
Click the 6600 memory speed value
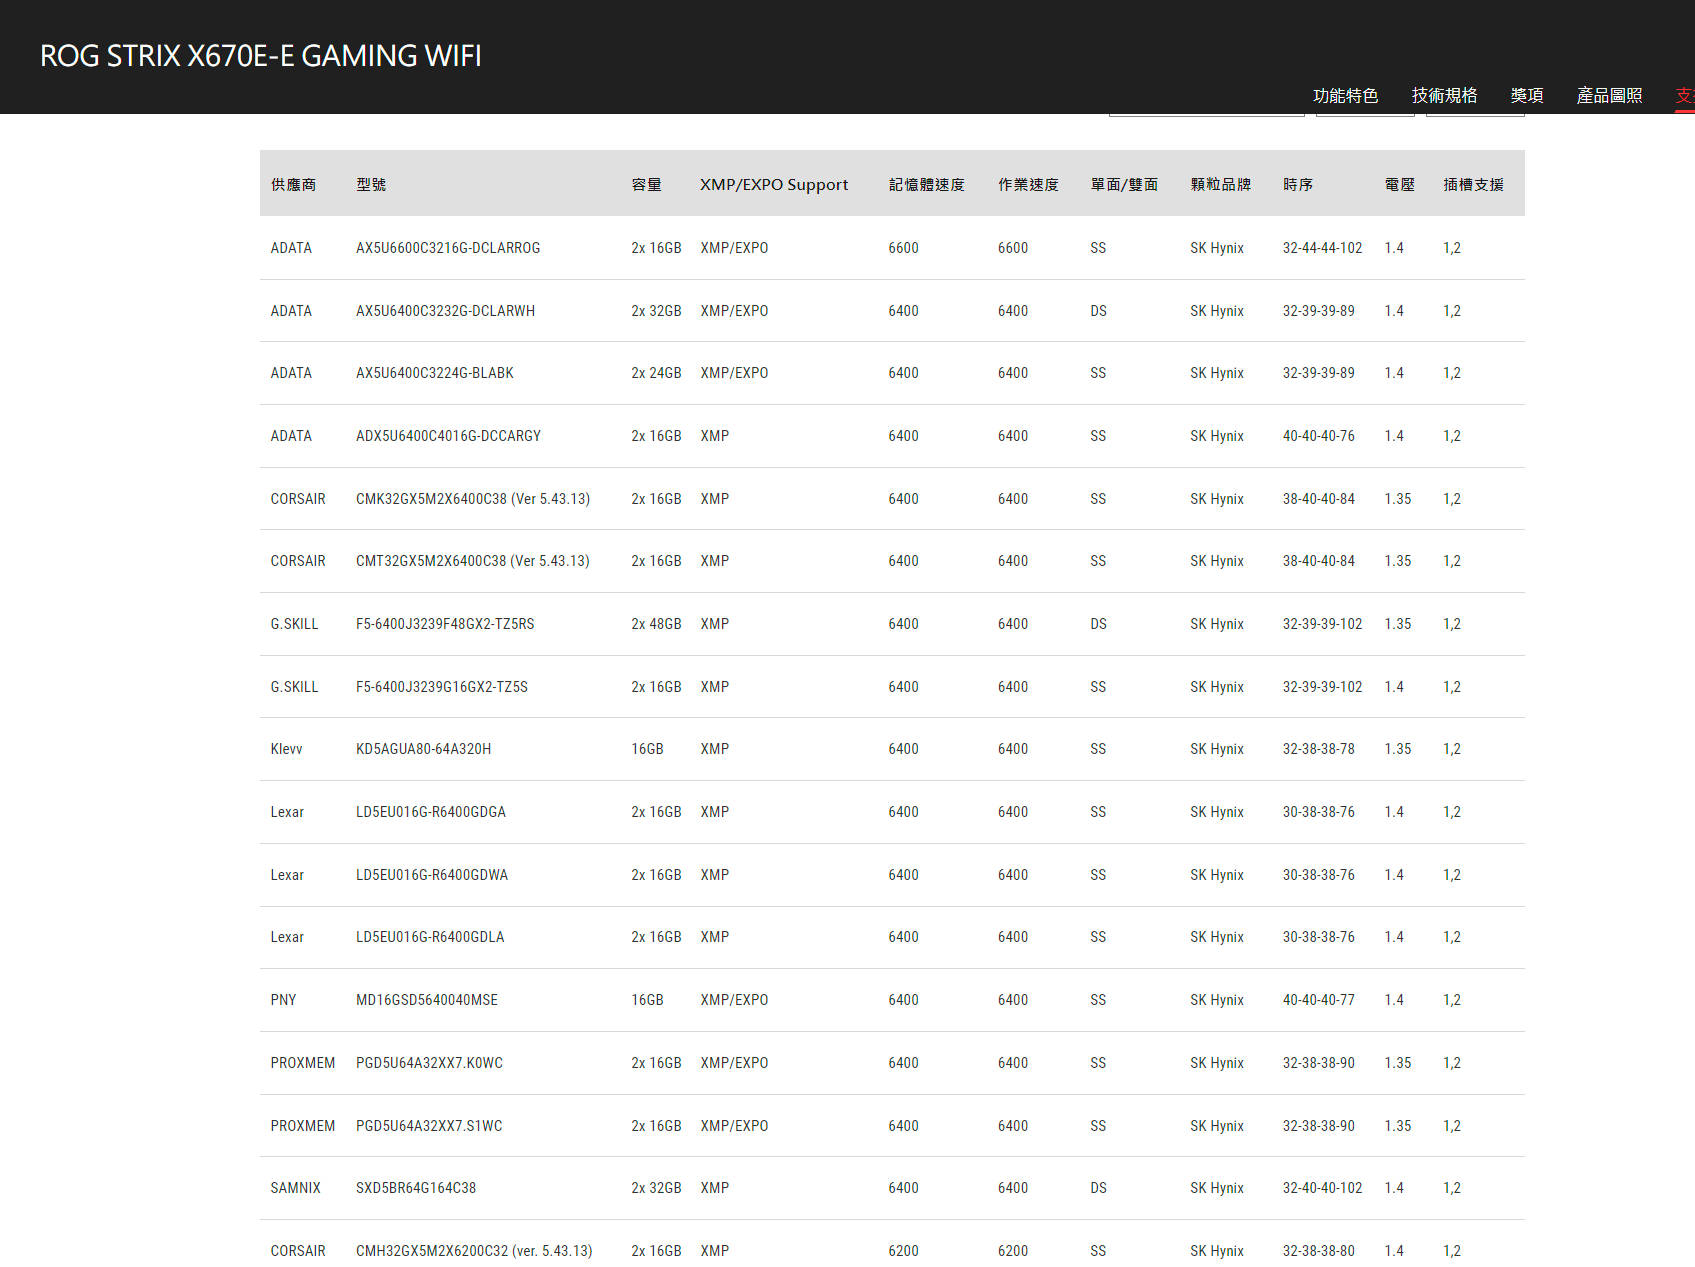pos(903,248)
